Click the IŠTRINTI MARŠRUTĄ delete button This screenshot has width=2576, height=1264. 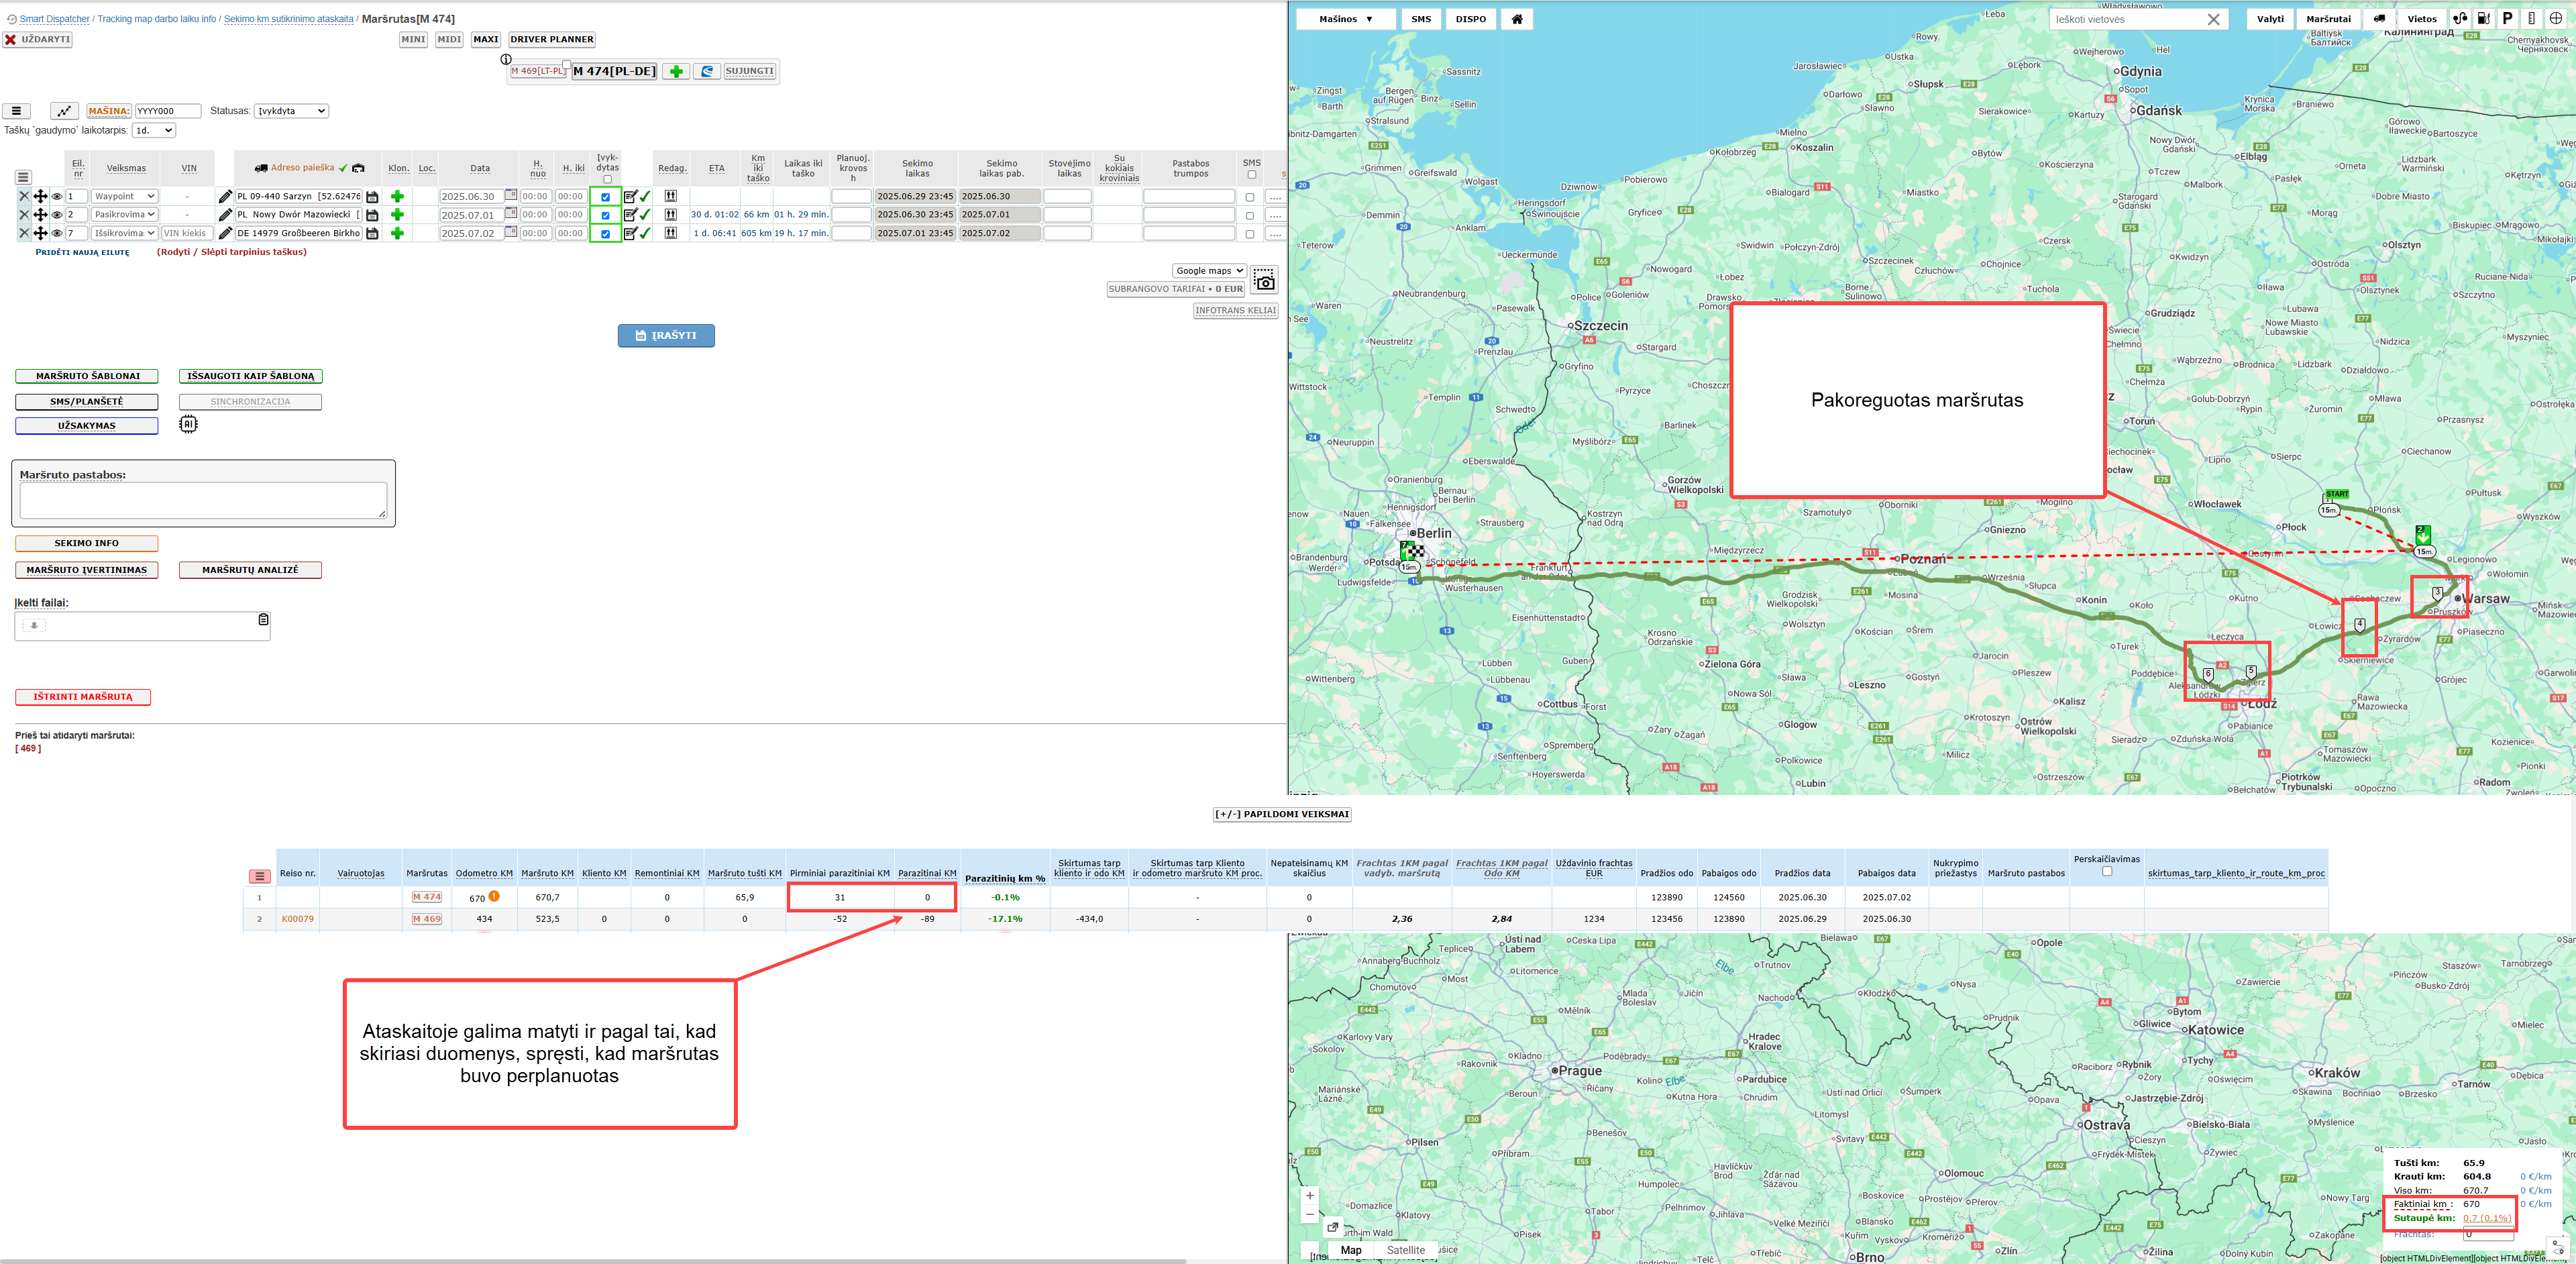click(83, 697)
